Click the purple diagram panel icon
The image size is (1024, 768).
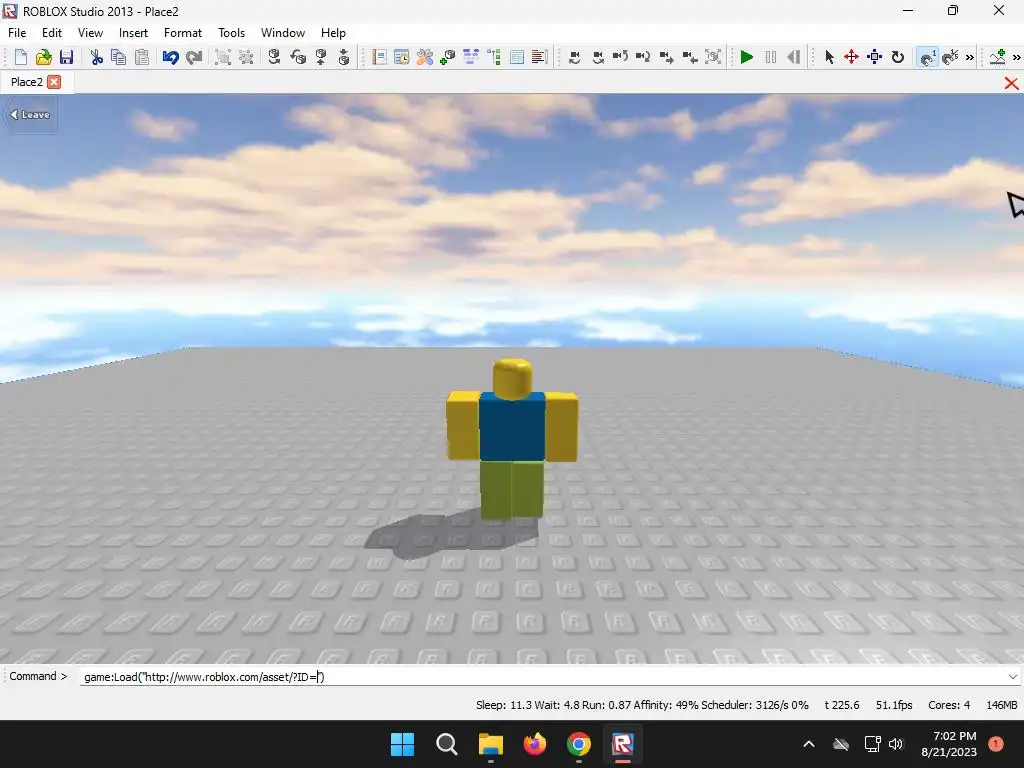pos(471,57)
